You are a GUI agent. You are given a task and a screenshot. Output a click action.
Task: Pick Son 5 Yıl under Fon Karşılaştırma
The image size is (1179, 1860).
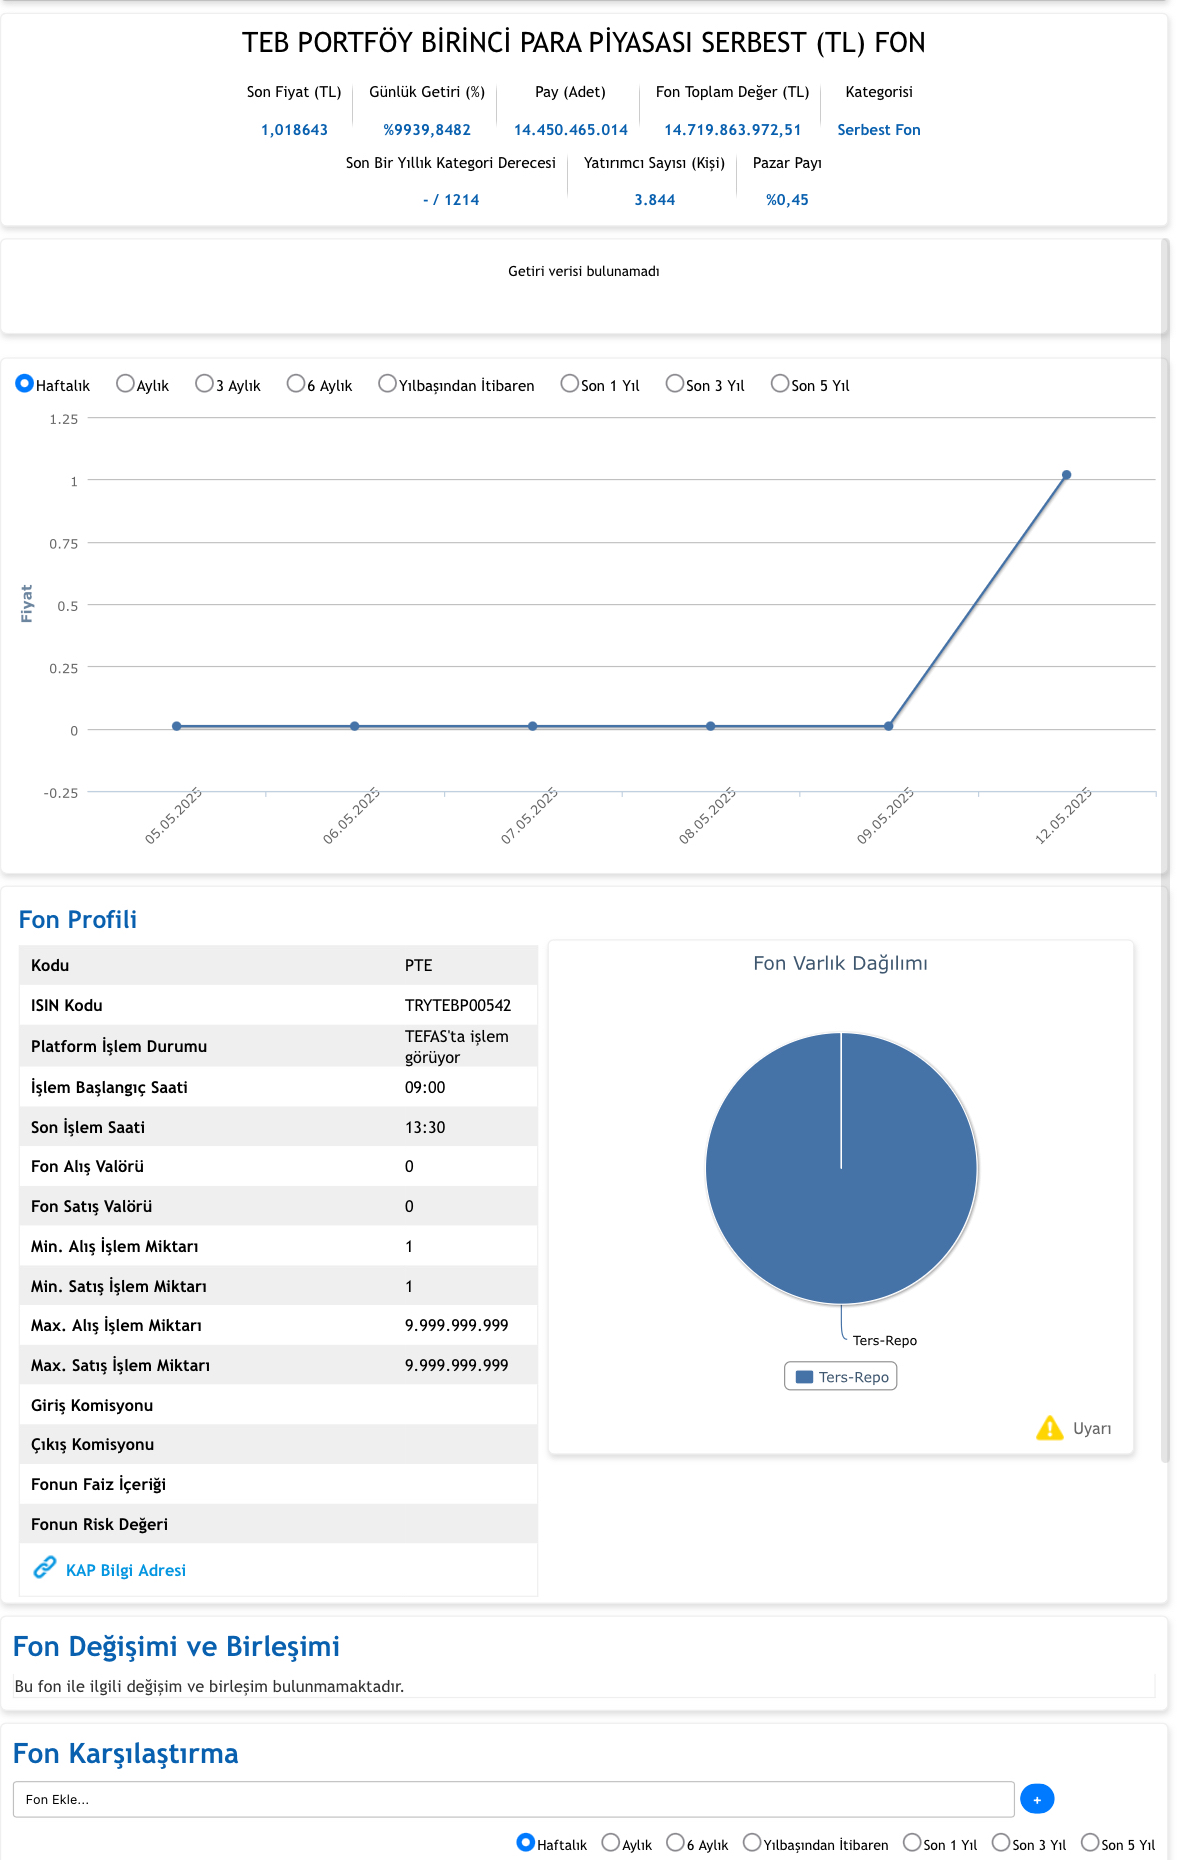pos(1090,1843)
